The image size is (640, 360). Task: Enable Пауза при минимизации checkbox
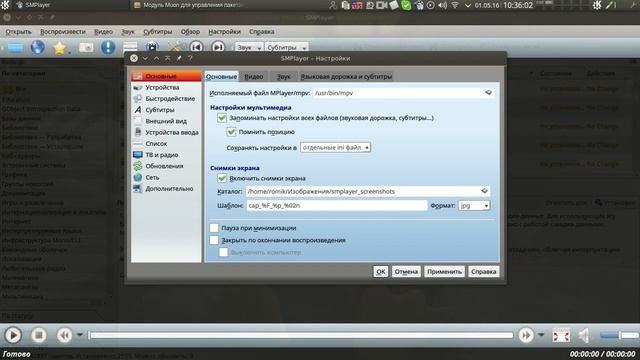(x=214, y=228)
